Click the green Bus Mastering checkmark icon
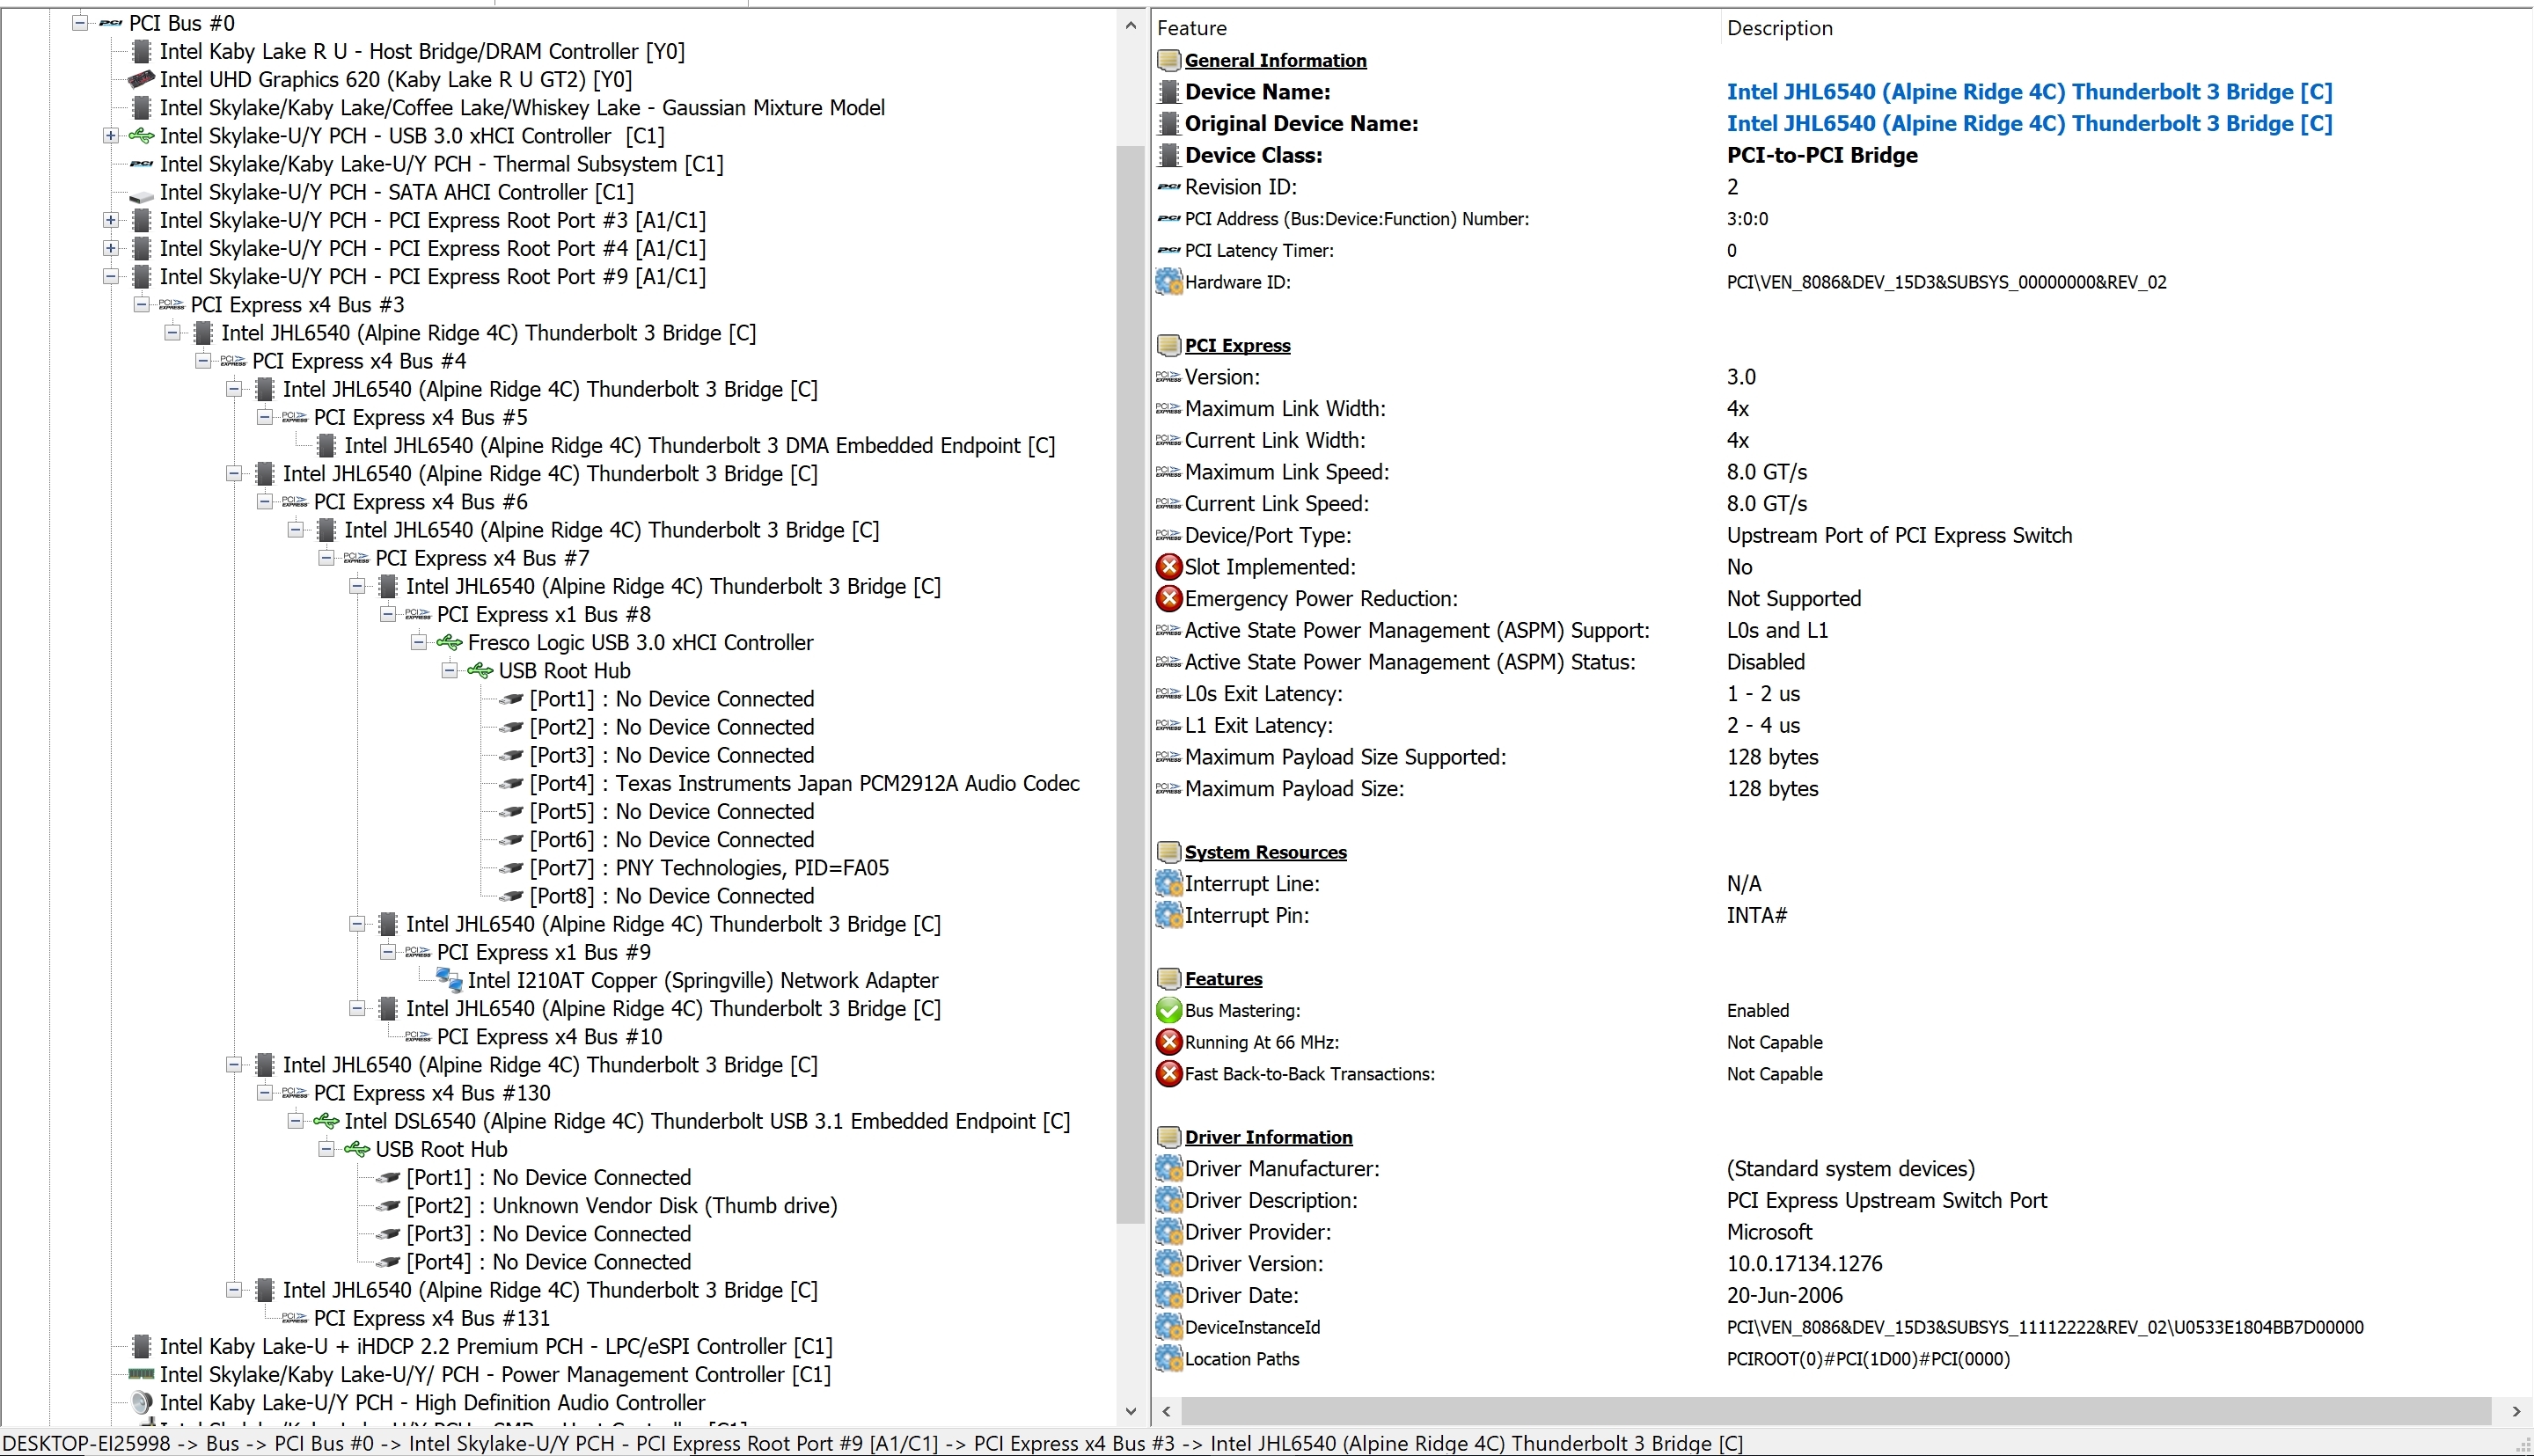 (1168, 1010)
